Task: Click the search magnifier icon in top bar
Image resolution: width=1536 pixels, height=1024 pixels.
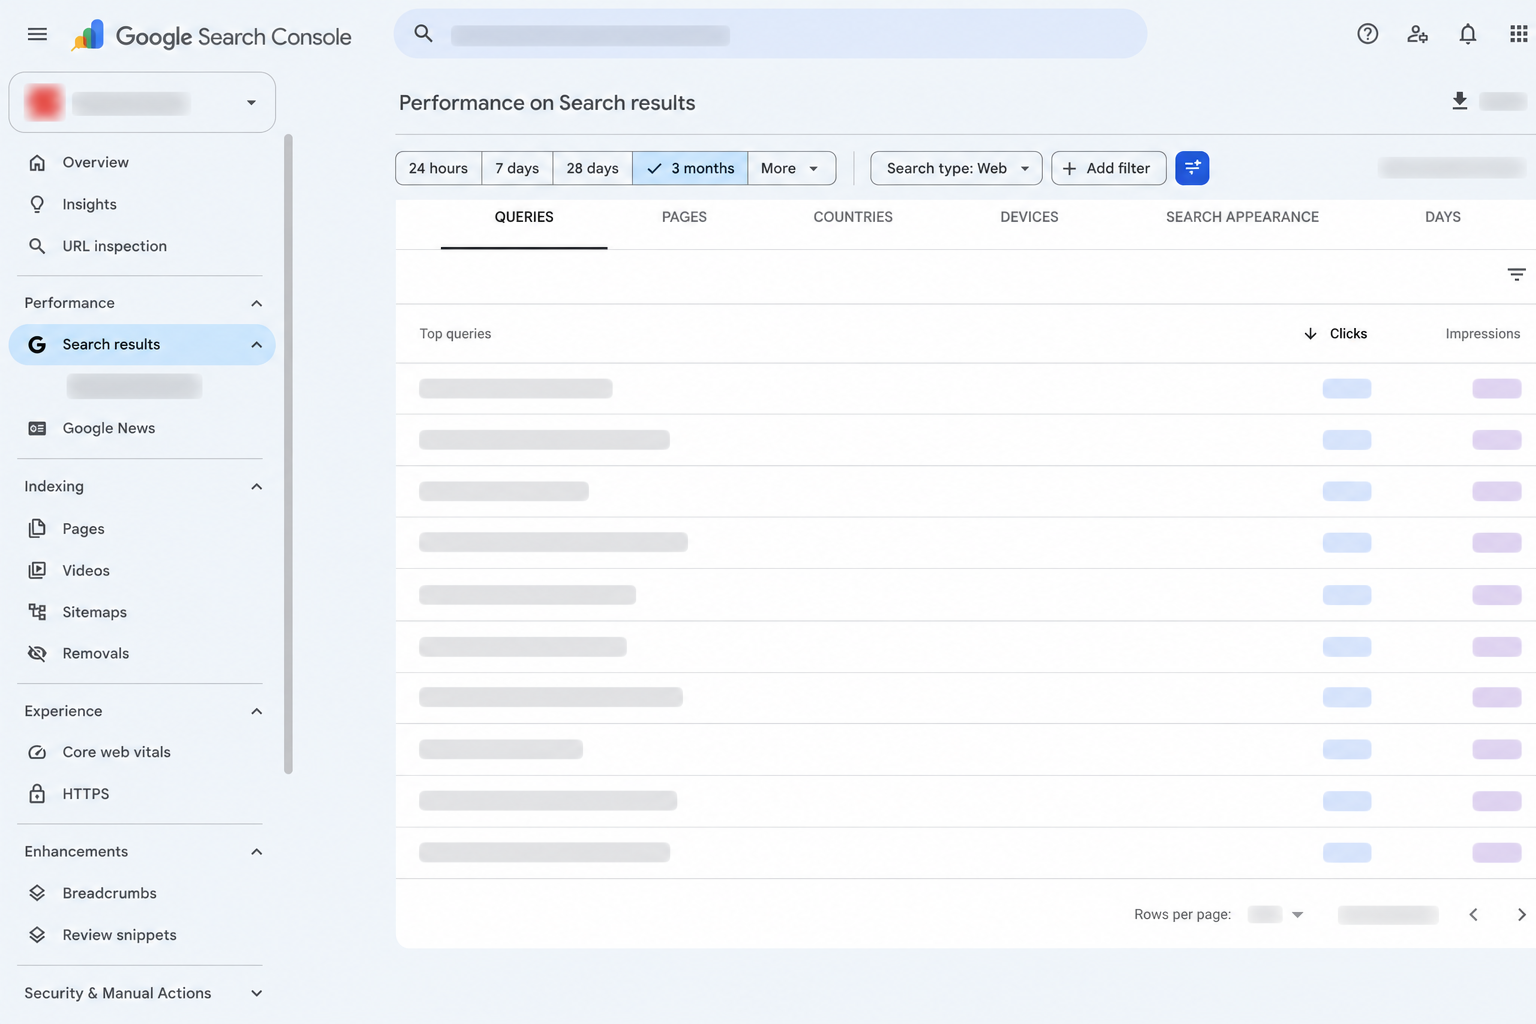Action: tap(423, 33)
